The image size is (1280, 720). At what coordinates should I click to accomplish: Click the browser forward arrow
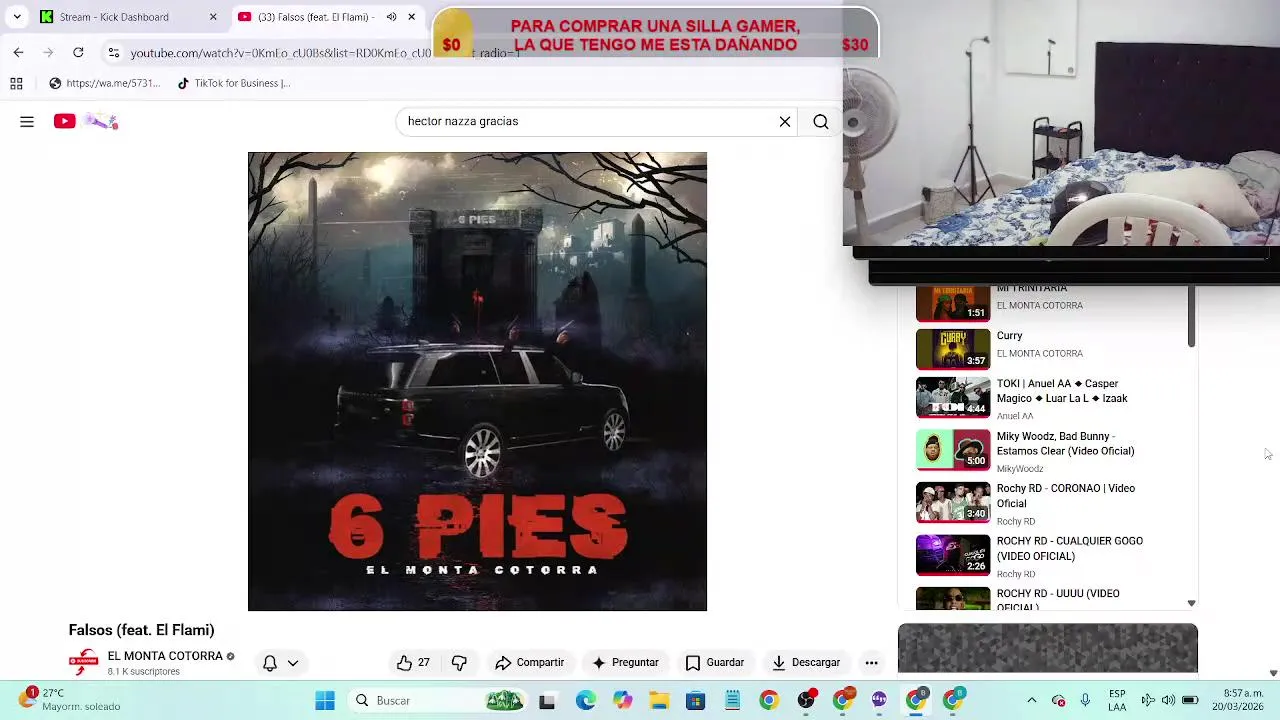click(x=48, y=52)
